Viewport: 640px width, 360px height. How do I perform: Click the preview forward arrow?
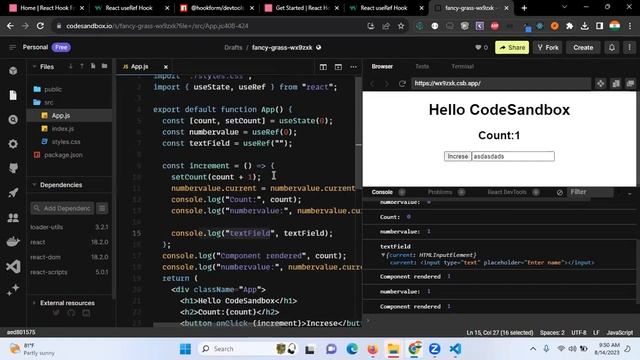pyautogui.click(x=387, y=84)
